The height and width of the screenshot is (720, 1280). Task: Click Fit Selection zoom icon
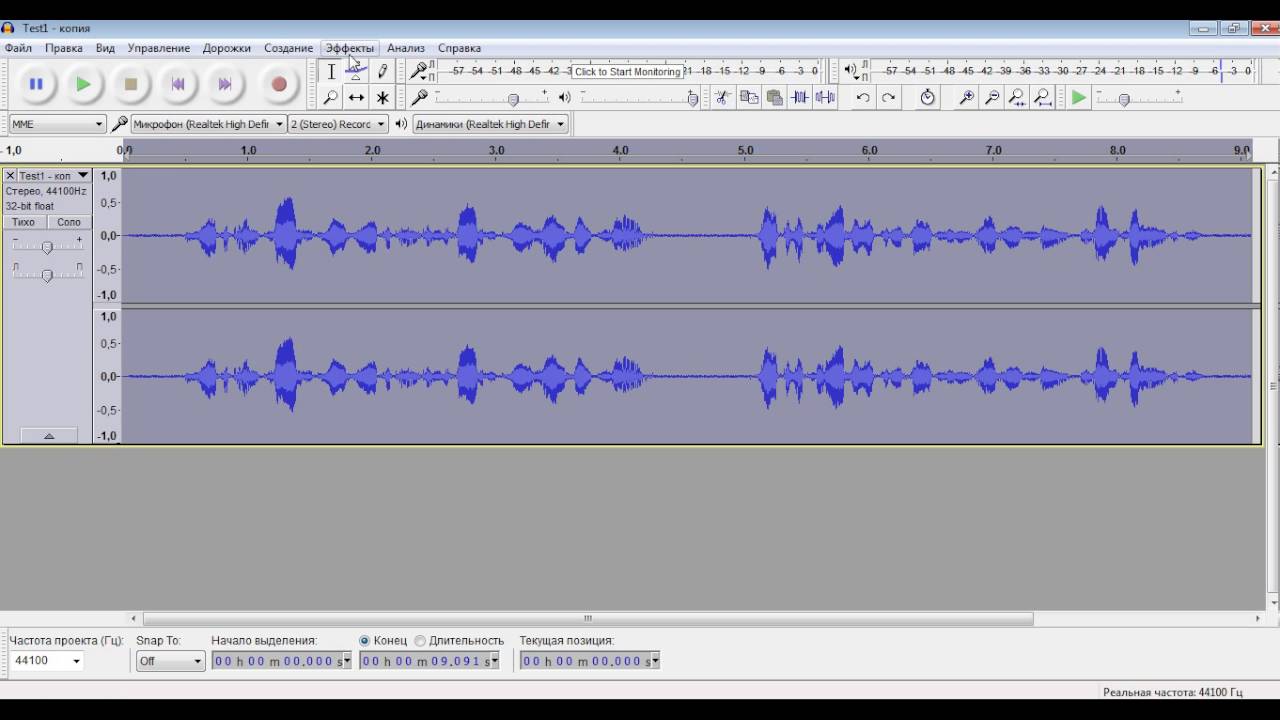click(x=1017, y=97)
